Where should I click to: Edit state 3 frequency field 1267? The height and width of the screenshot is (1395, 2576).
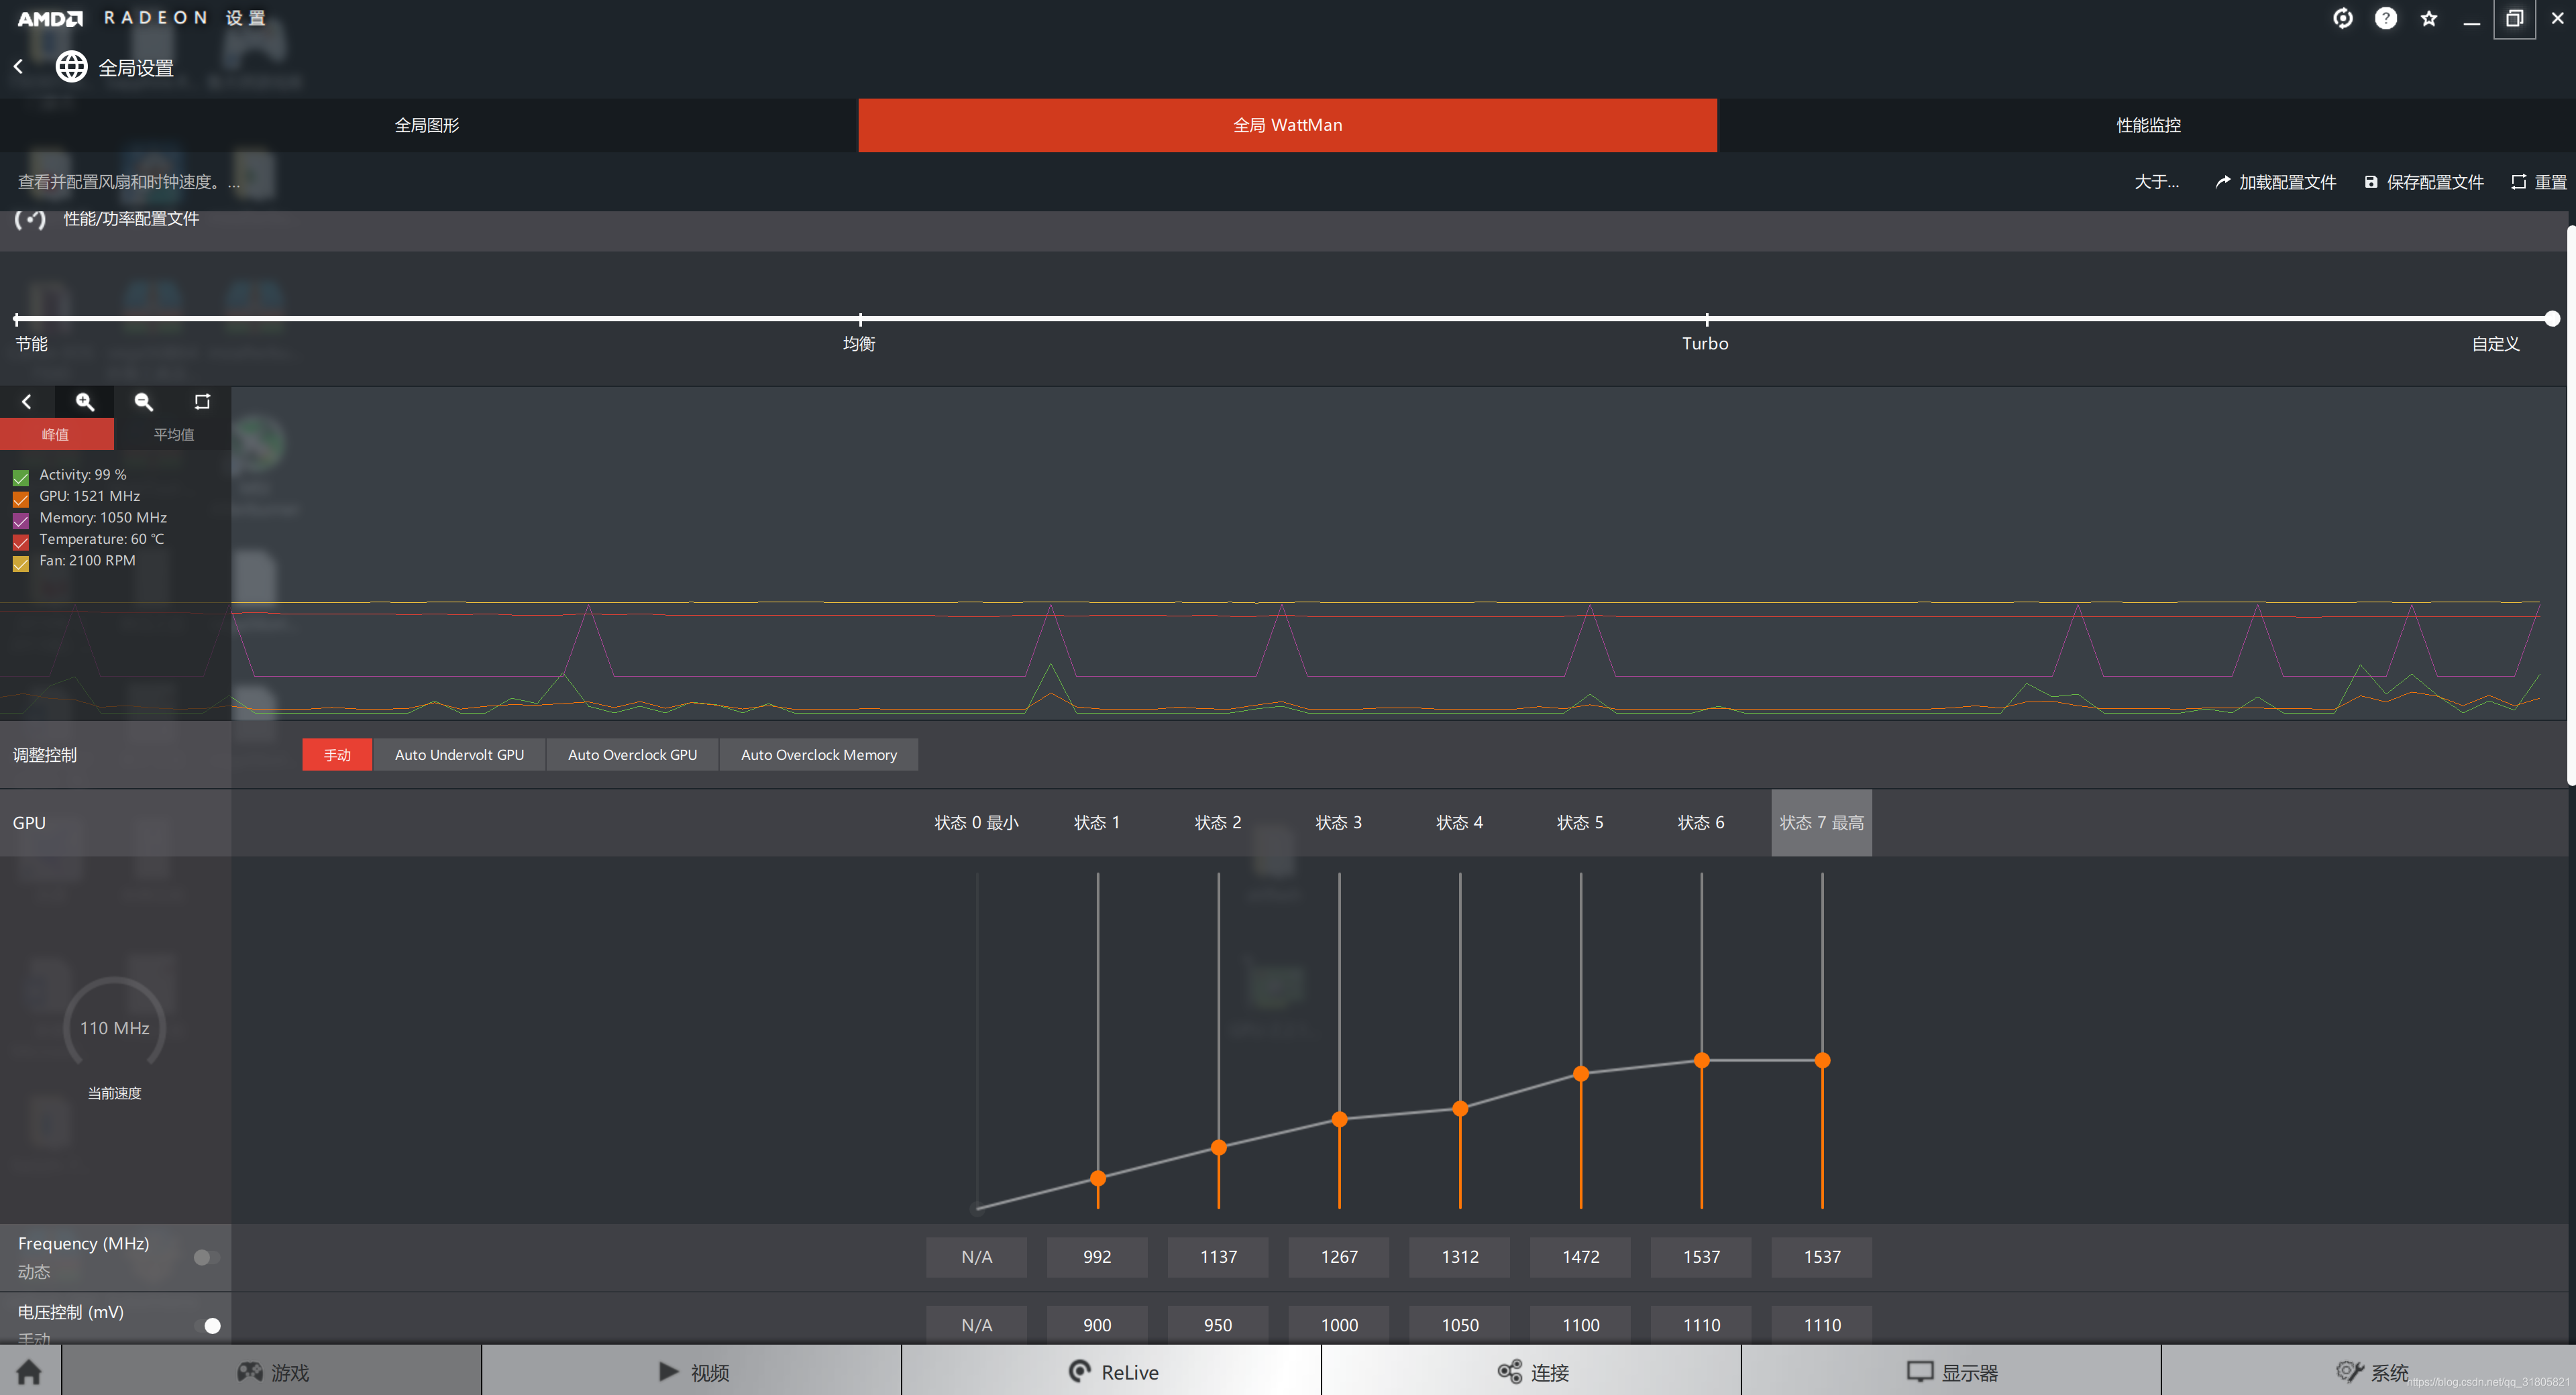[x=1339, y=1257]
